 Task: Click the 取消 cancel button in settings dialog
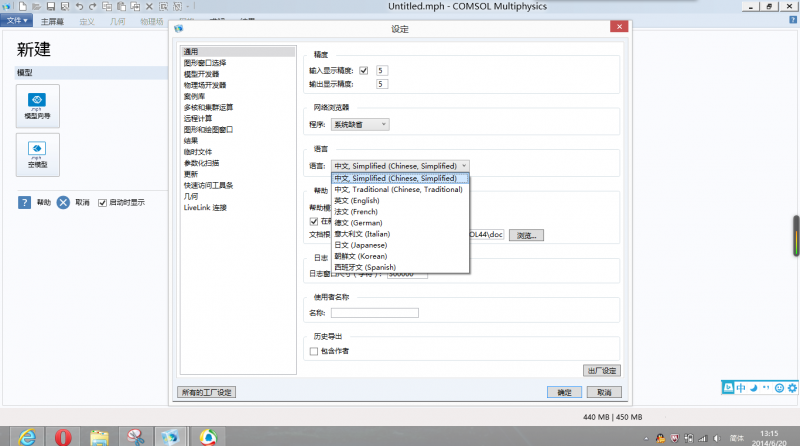click(x=604, y=392)
